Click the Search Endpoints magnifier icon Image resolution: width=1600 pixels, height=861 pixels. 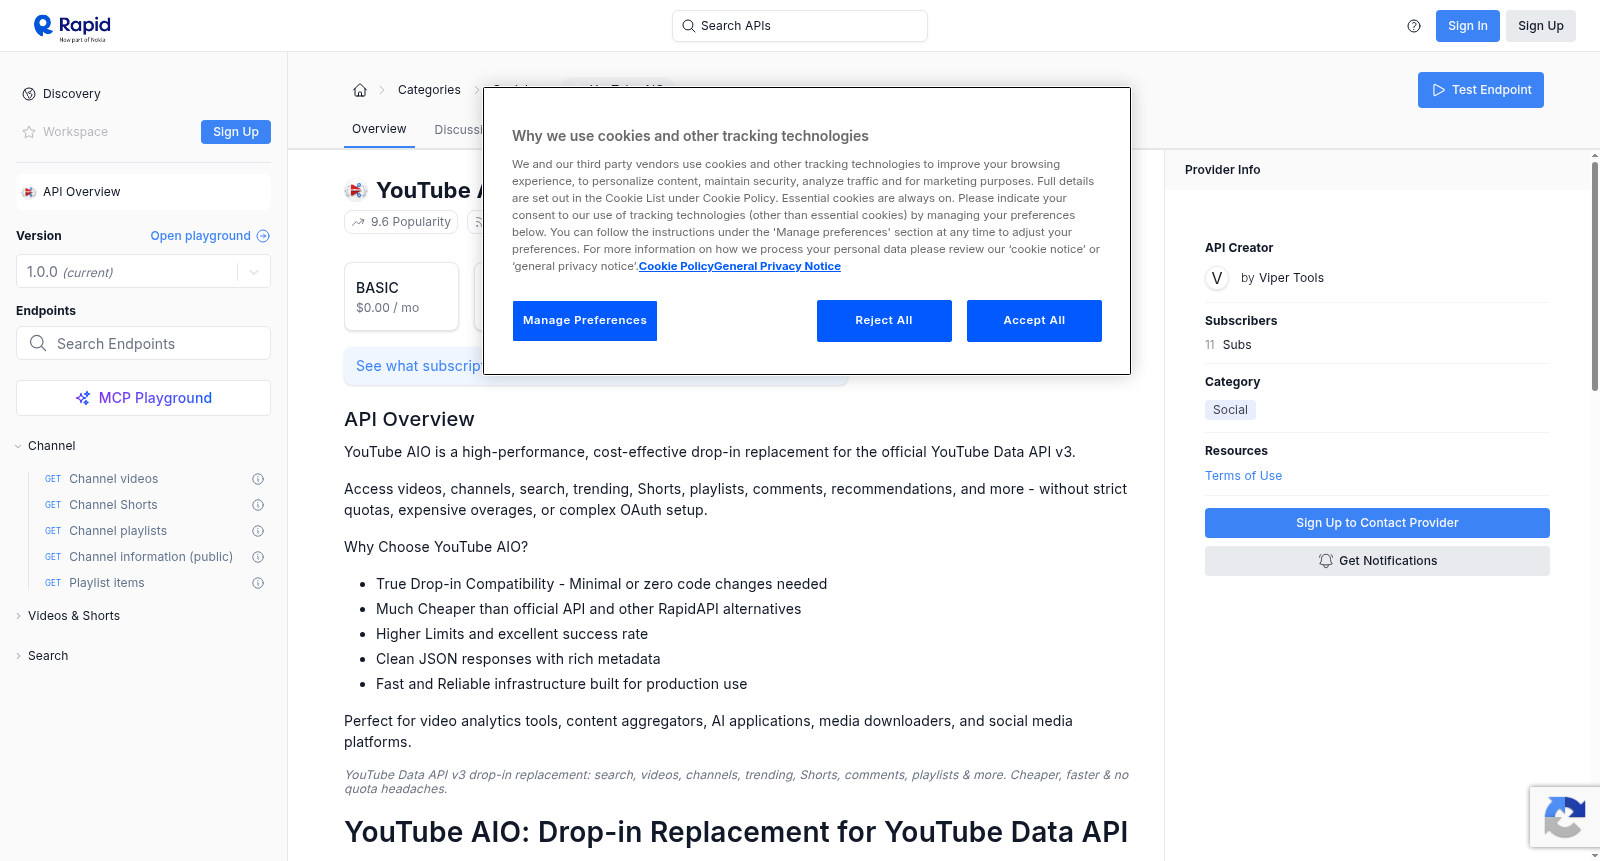[x=38, y=343]
